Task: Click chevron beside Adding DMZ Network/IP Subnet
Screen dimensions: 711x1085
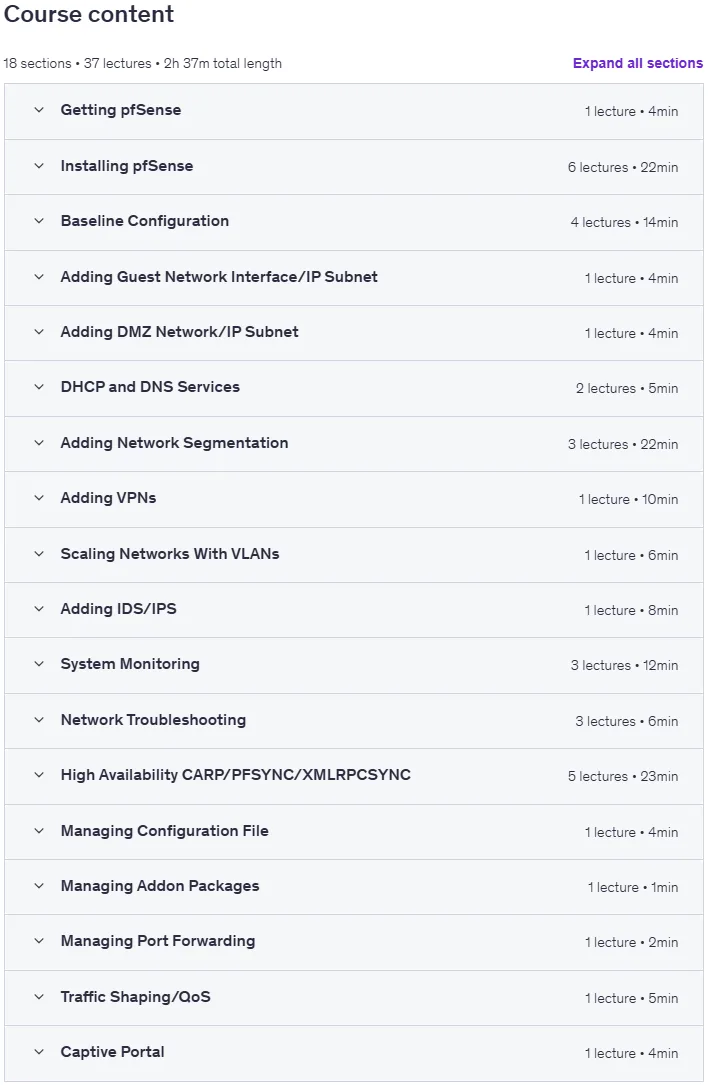Action: (39, 332)
